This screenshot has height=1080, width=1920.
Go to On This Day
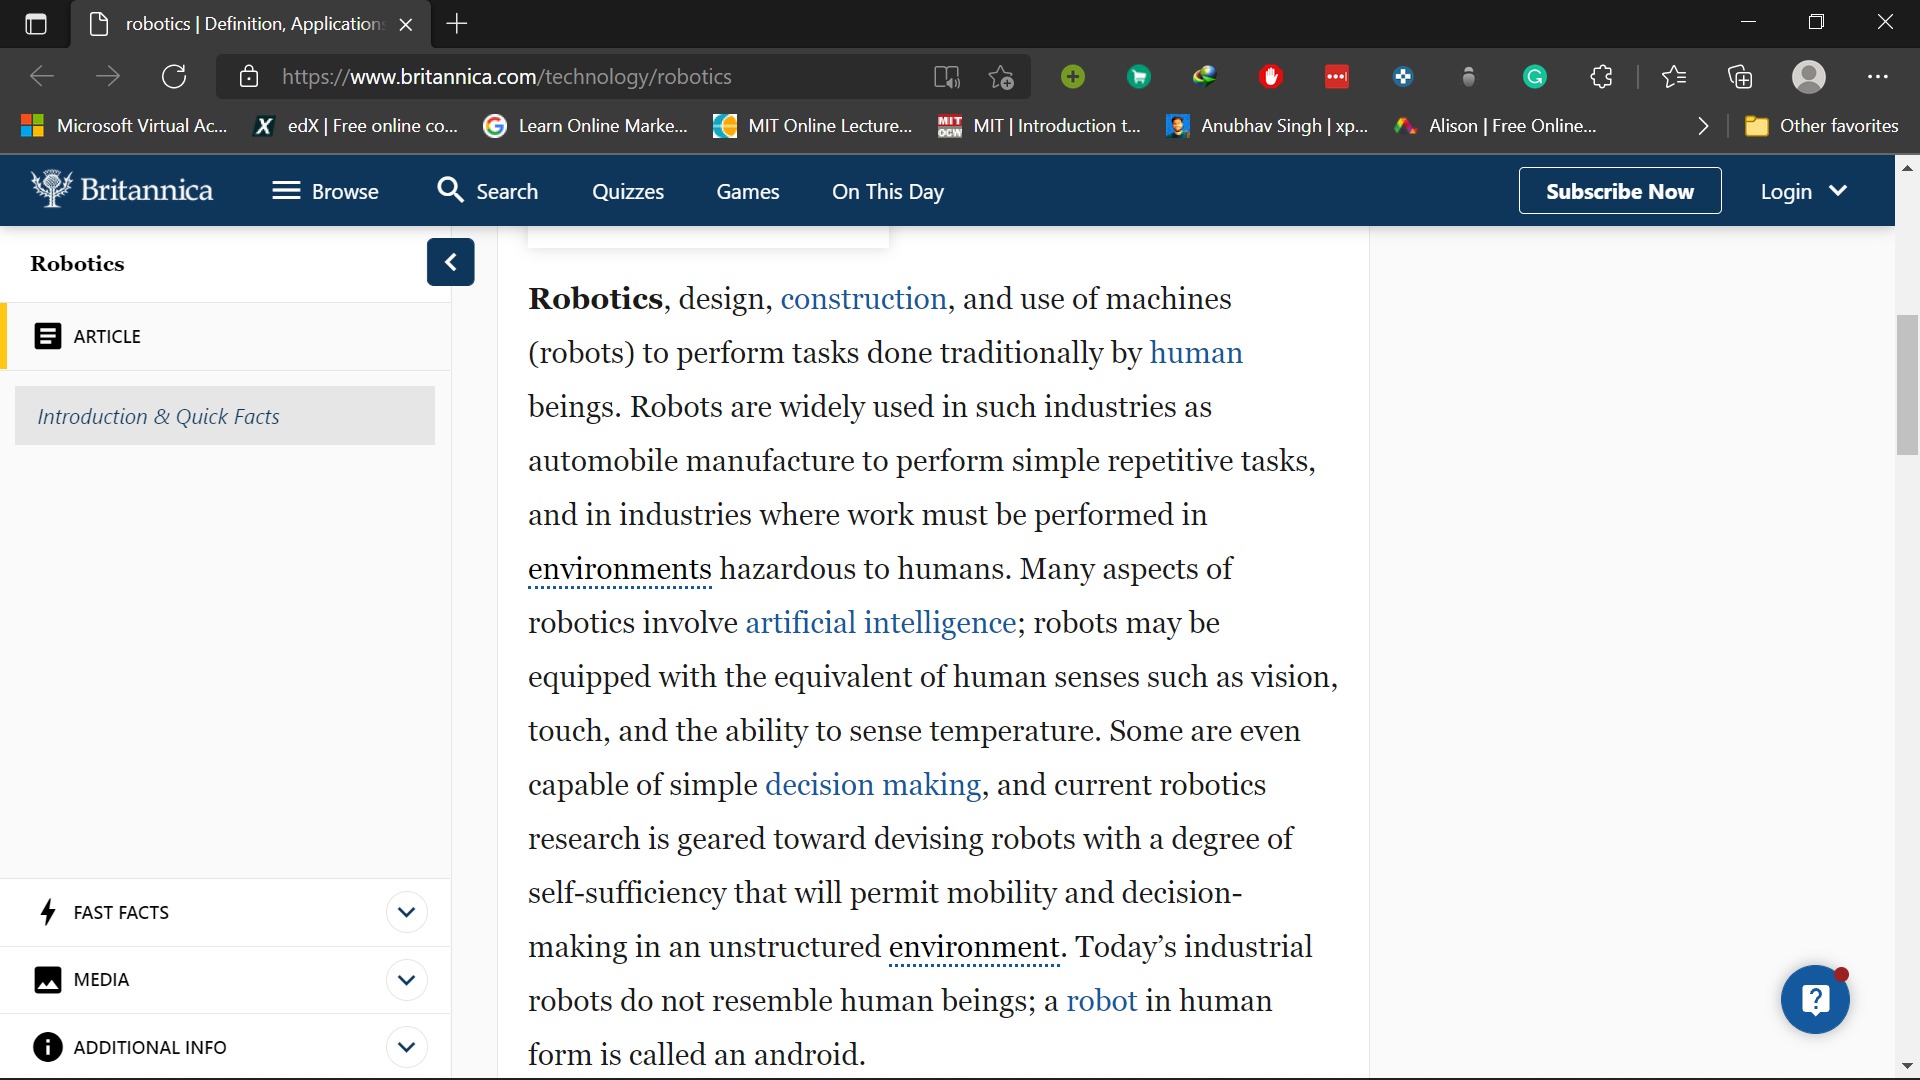point(887,191)
